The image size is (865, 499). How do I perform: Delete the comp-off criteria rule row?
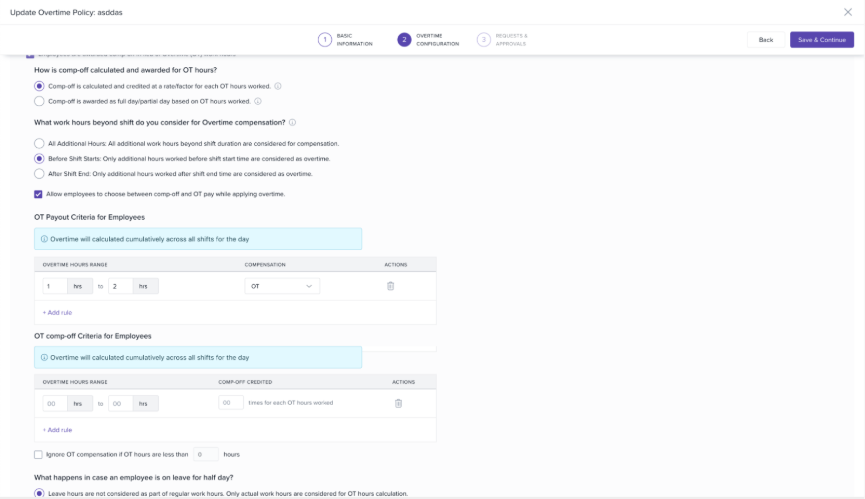point(398,404)
